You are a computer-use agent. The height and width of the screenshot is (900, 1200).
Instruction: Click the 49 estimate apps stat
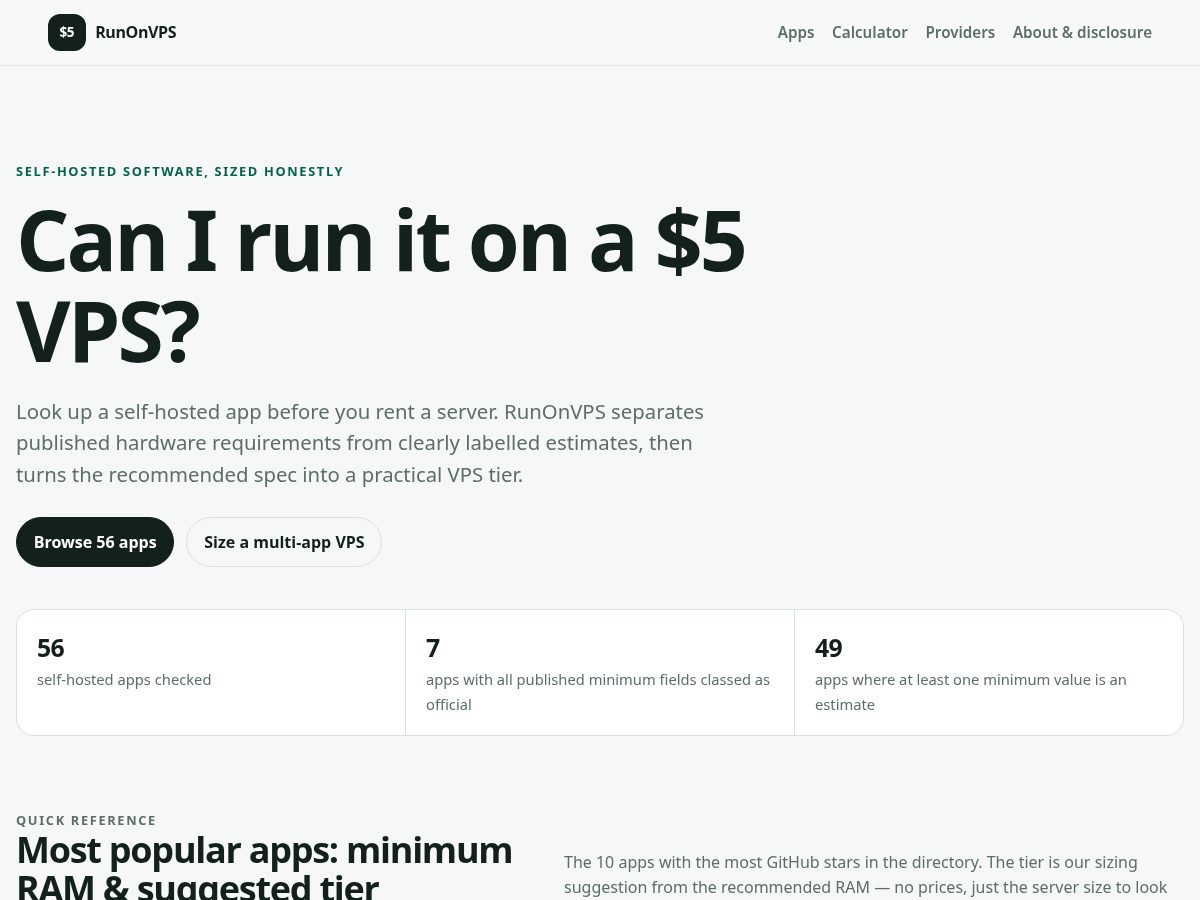(x=989, y=672)
